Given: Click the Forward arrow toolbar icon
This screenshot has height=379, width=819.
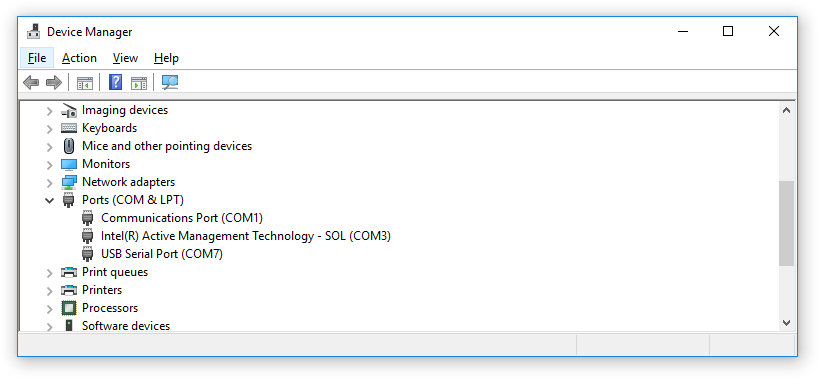Looking at the screenshot, I should (54, 82).
